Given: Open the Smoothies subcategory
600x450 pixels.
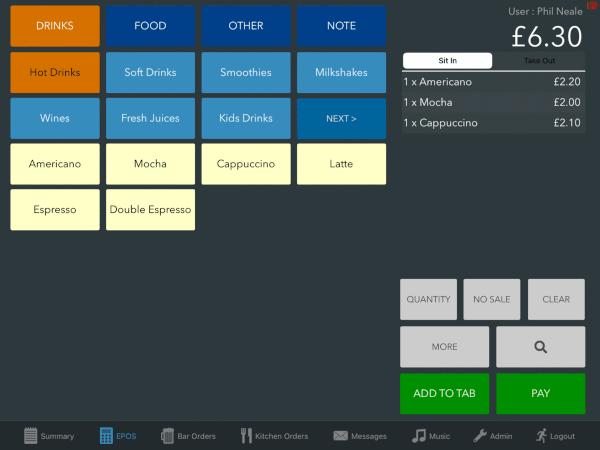Looking at the screenshot, I should [x=246, y=72].
